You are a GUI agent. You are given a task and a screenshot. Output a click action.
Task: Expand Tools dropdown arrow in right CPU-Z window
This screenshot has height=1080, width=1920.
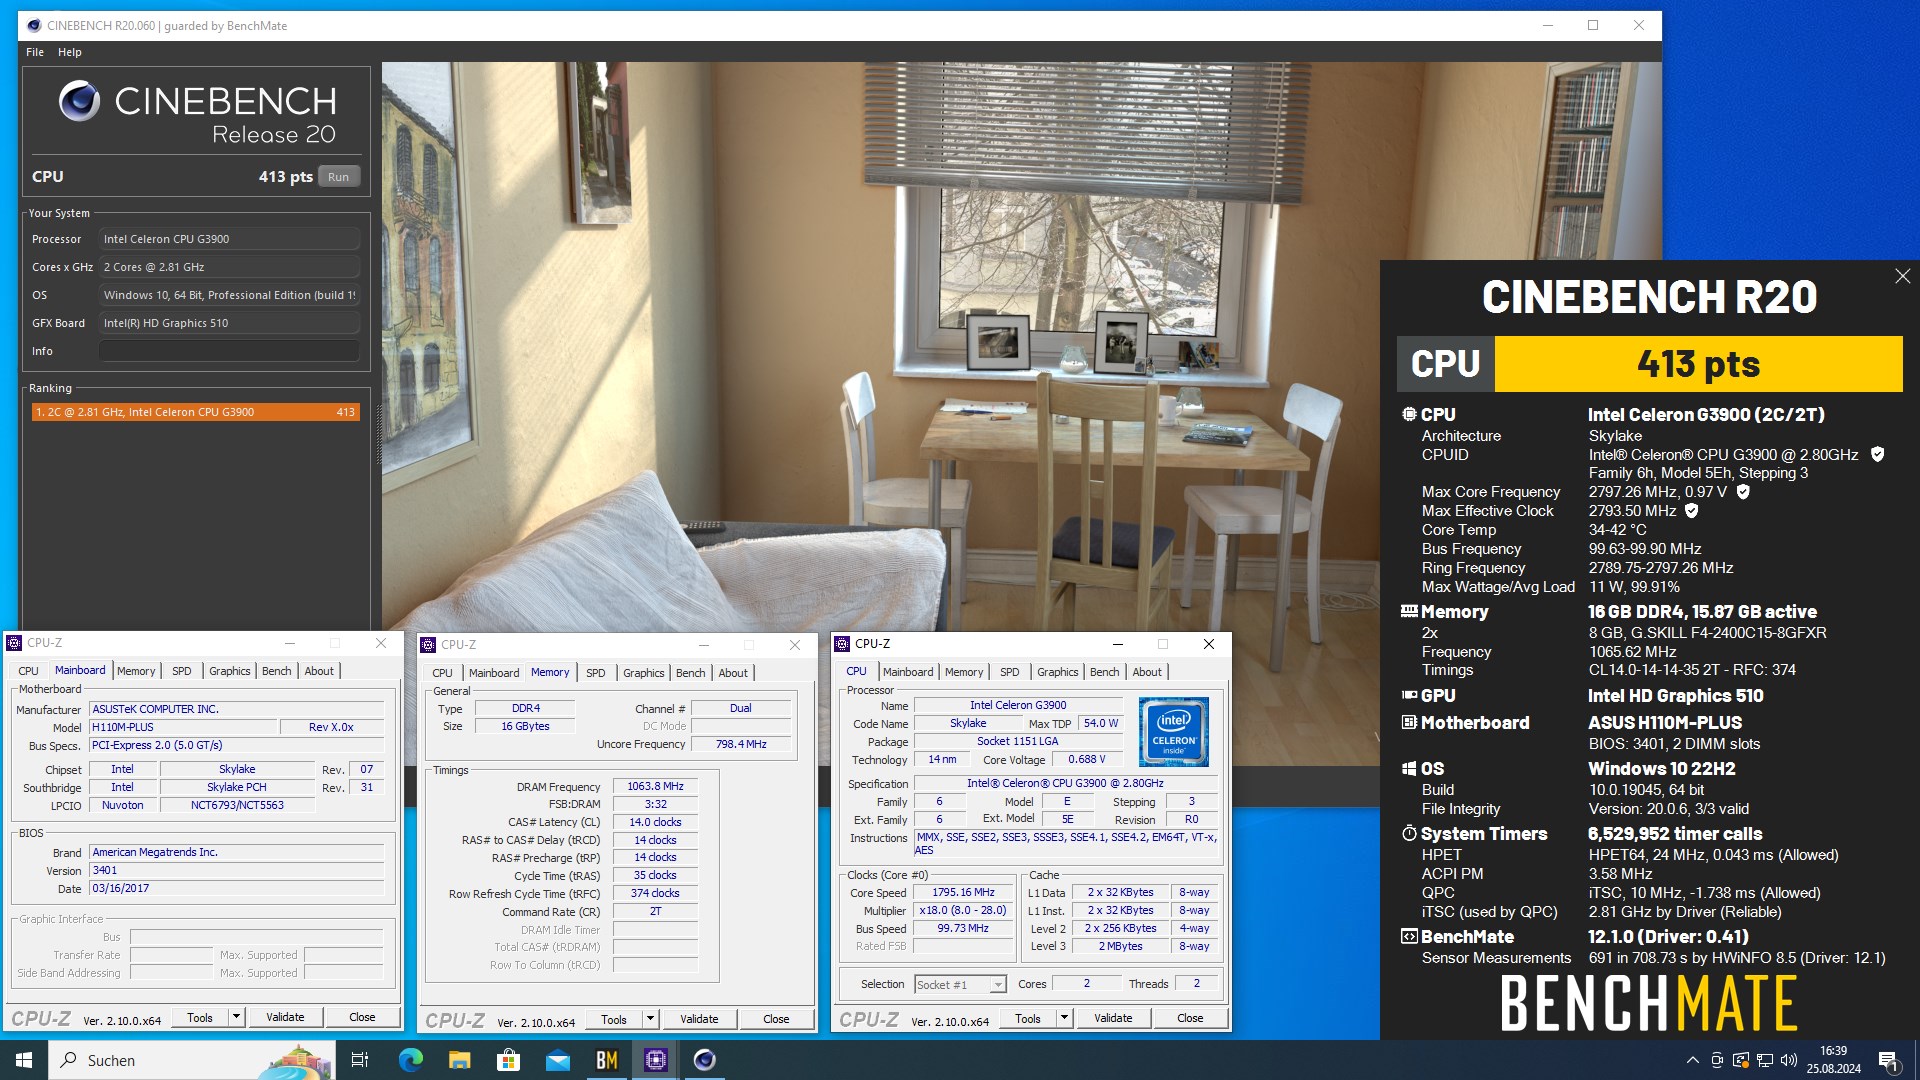(1065, 1018)
